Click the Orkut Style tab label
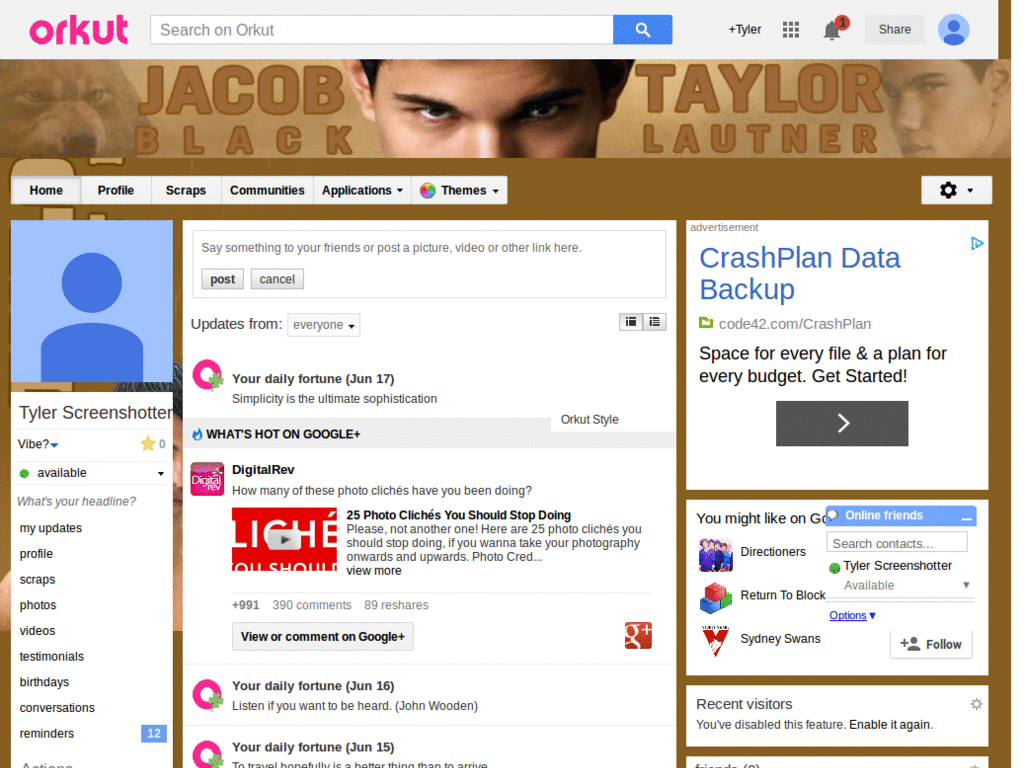 [x=590, y=419]
